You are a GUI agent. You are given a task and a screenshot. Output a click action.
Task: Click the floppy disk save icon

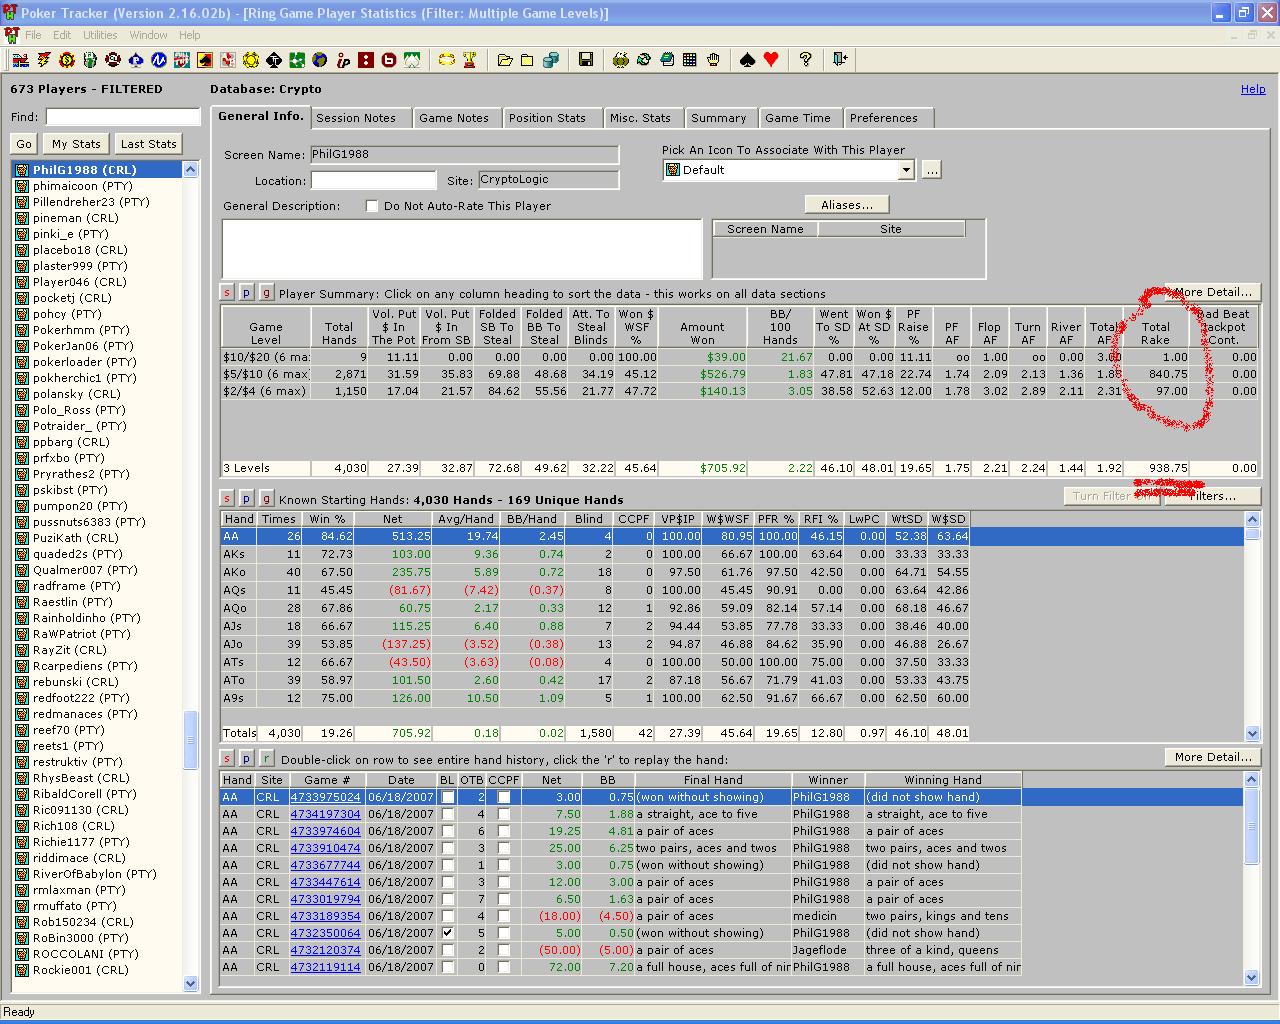(586, 60)
